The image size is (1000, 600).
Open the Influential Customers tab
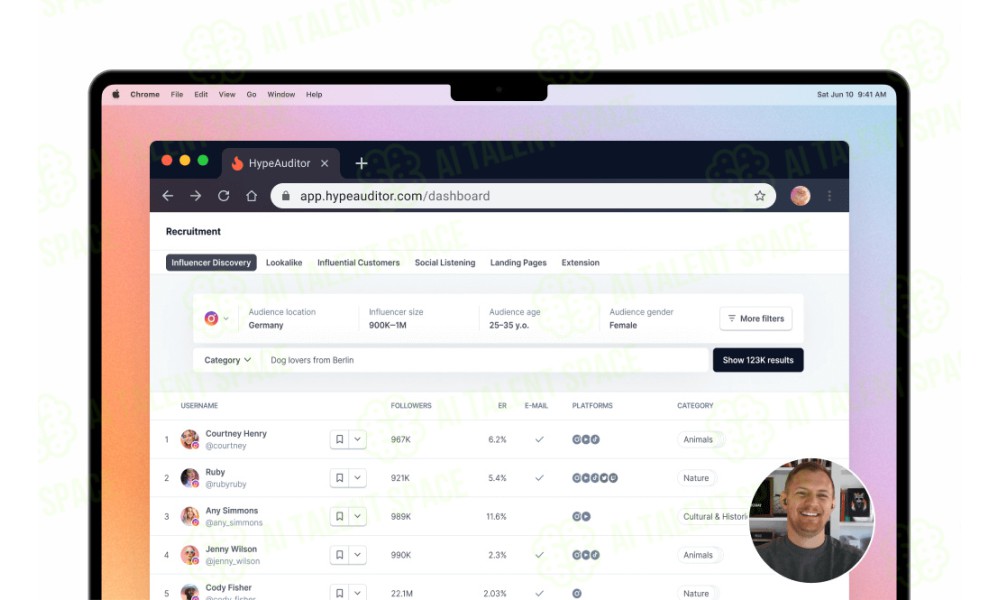358,263
